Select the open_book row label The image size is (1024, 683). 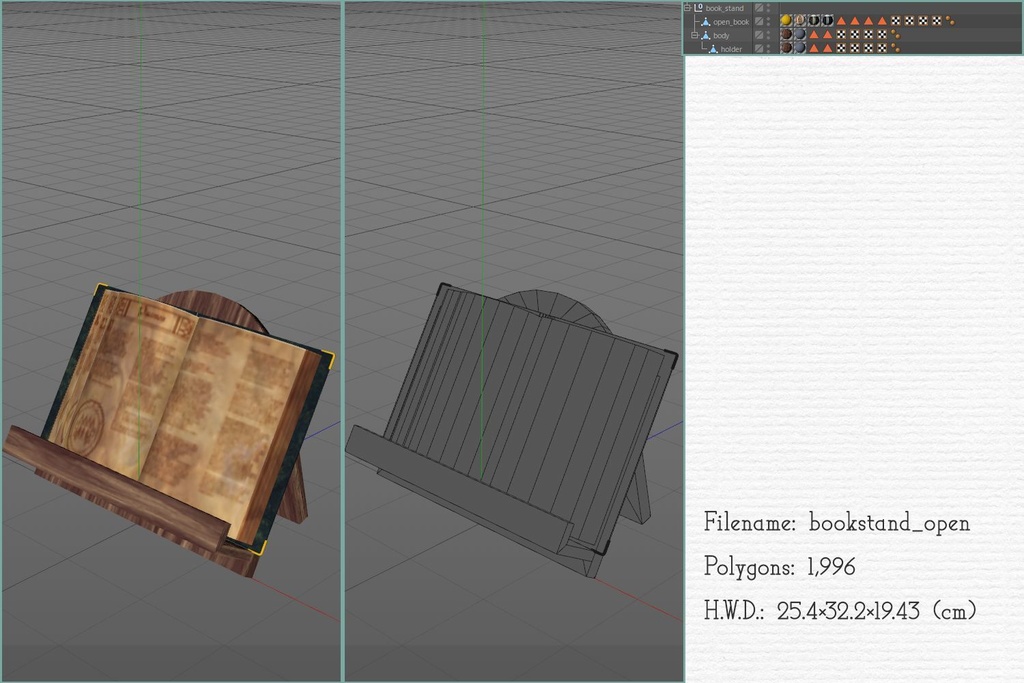tap(731, 22)
